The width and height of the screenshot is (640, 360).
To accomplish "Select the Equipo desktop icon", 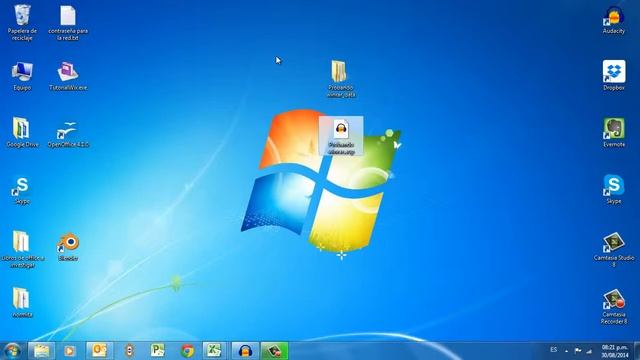I will (x=22, y=76).
